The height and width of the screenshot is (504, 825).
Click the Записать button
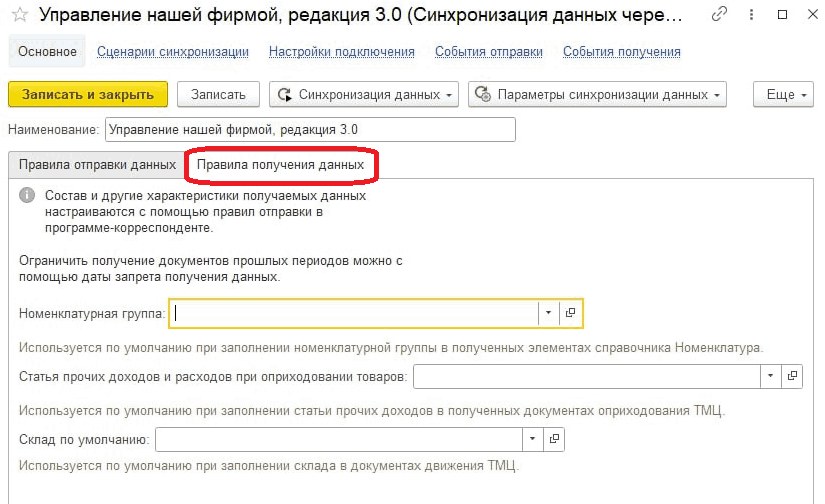pos(218,95)
